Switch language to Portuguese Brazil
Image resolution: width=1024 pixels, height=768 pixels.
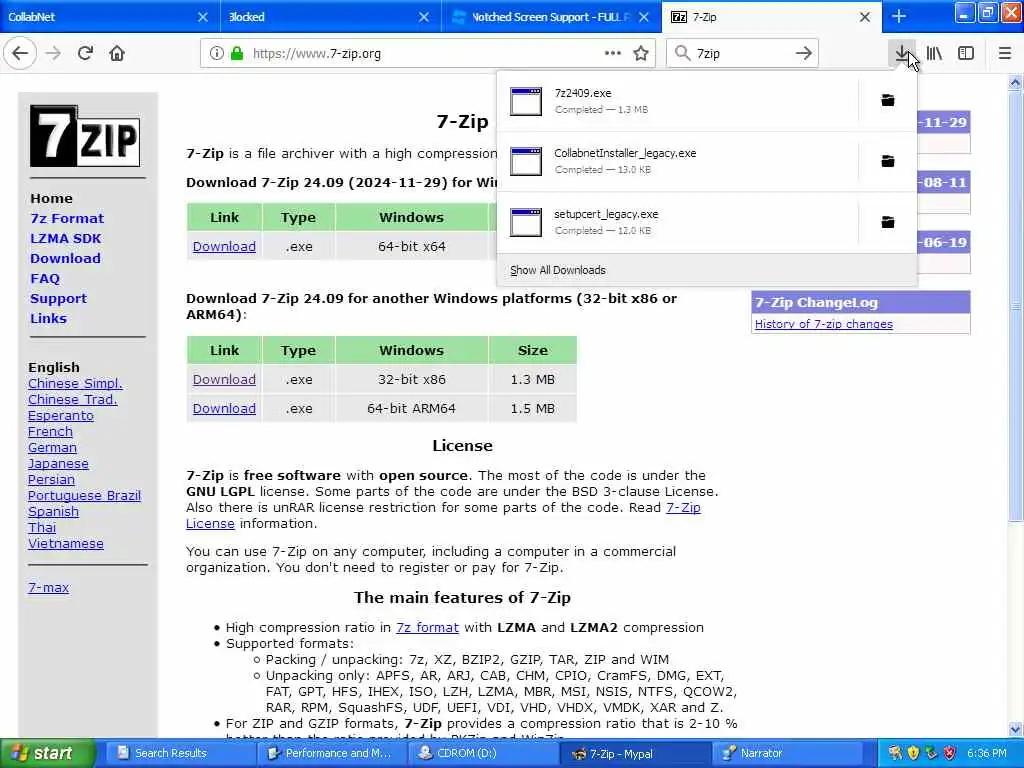pyautogui.click(x=84, y=496)
